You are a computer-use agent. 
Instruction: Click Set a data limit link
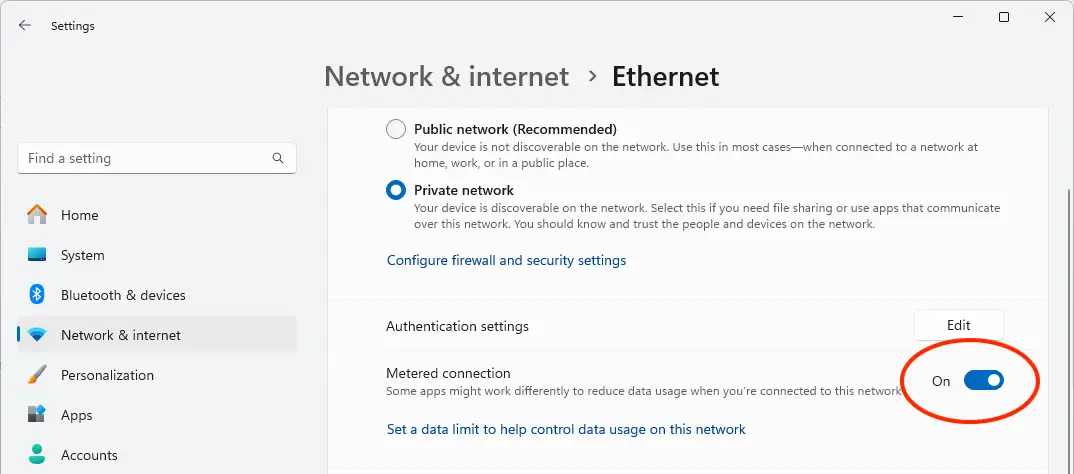click(x=566, y=429)
